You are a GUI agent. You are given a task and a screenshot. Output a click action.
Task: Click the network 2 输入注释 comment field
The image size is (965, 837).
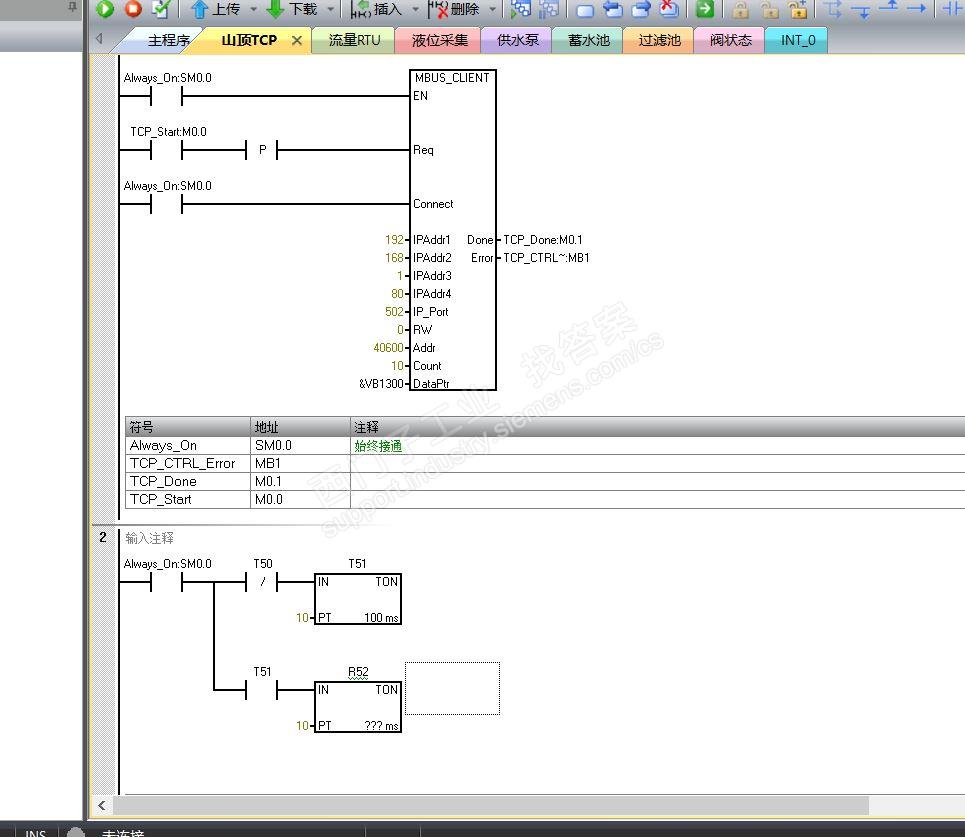pos(150,538)
